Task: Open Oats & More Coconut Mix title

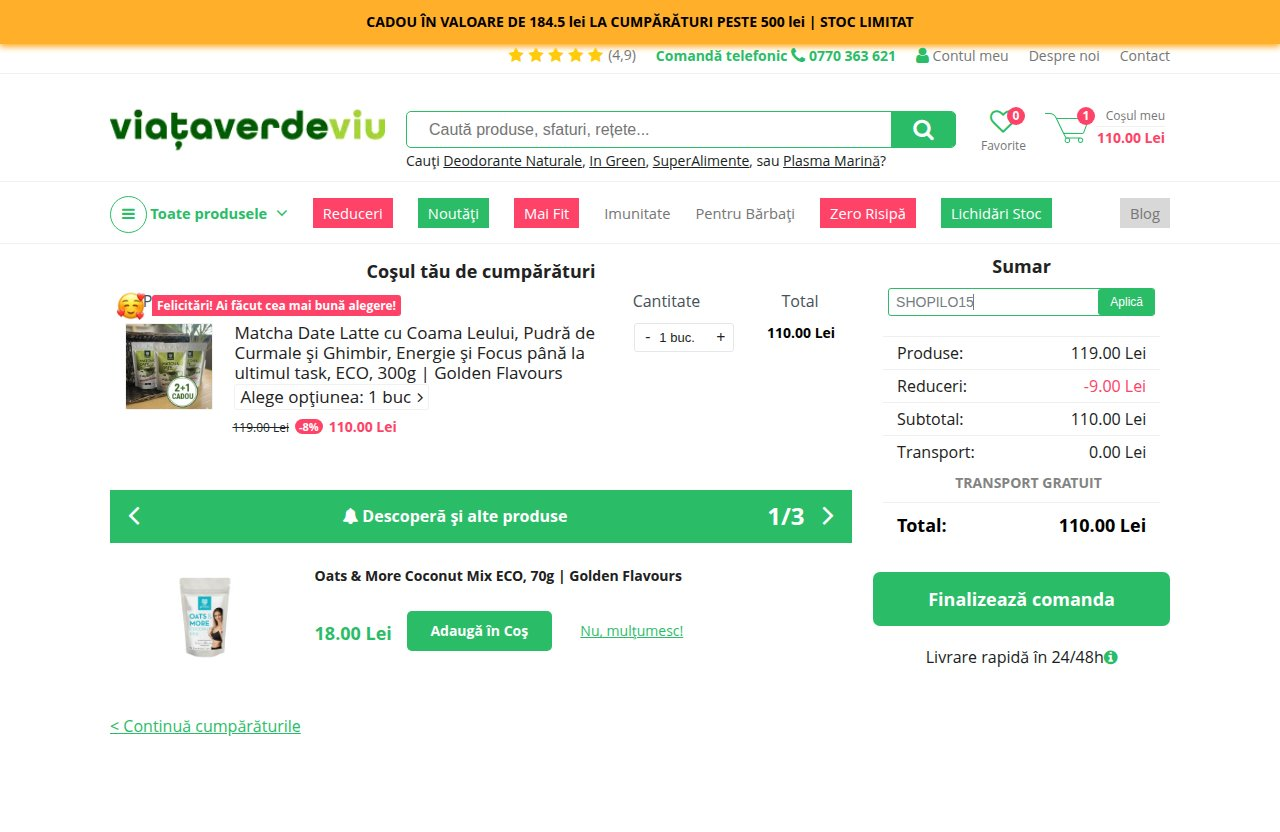Action: point(498,576)
